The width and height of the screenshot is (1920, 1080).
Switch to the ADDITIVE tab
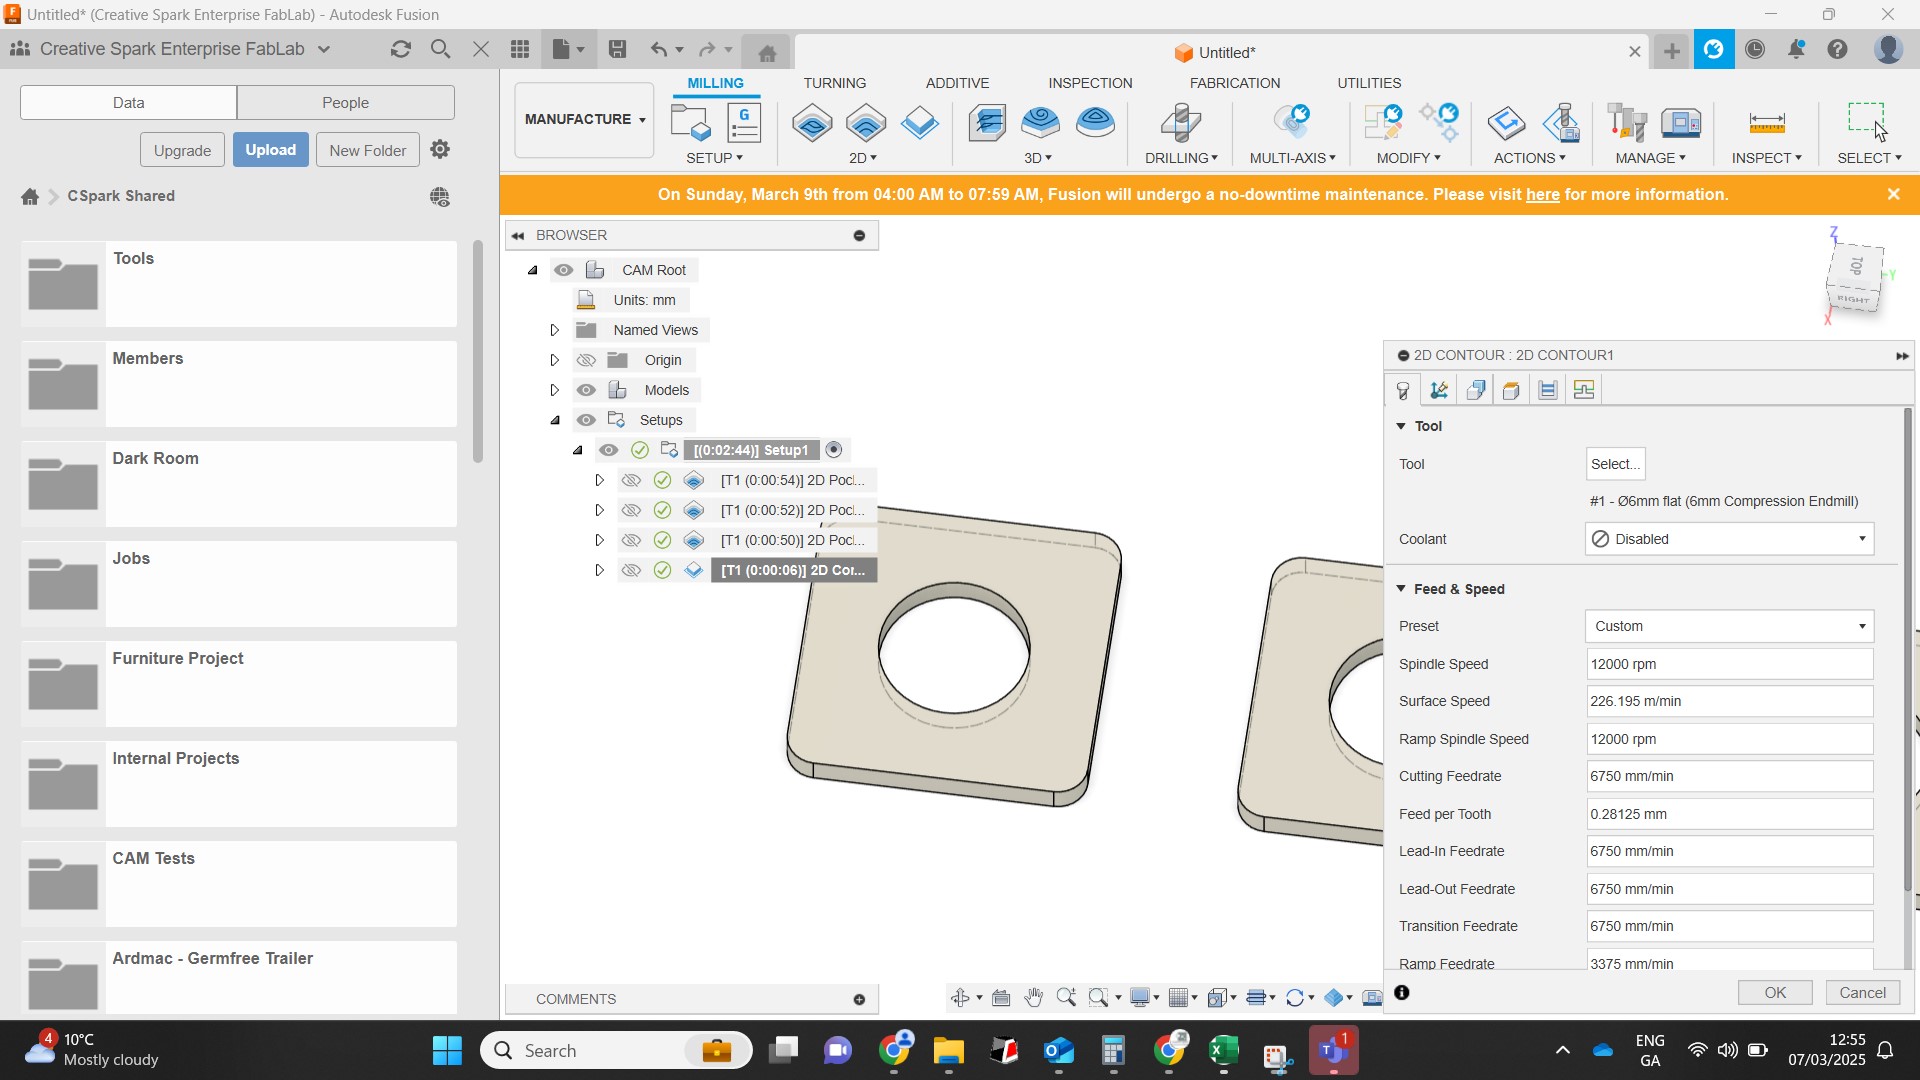point(957,83)
